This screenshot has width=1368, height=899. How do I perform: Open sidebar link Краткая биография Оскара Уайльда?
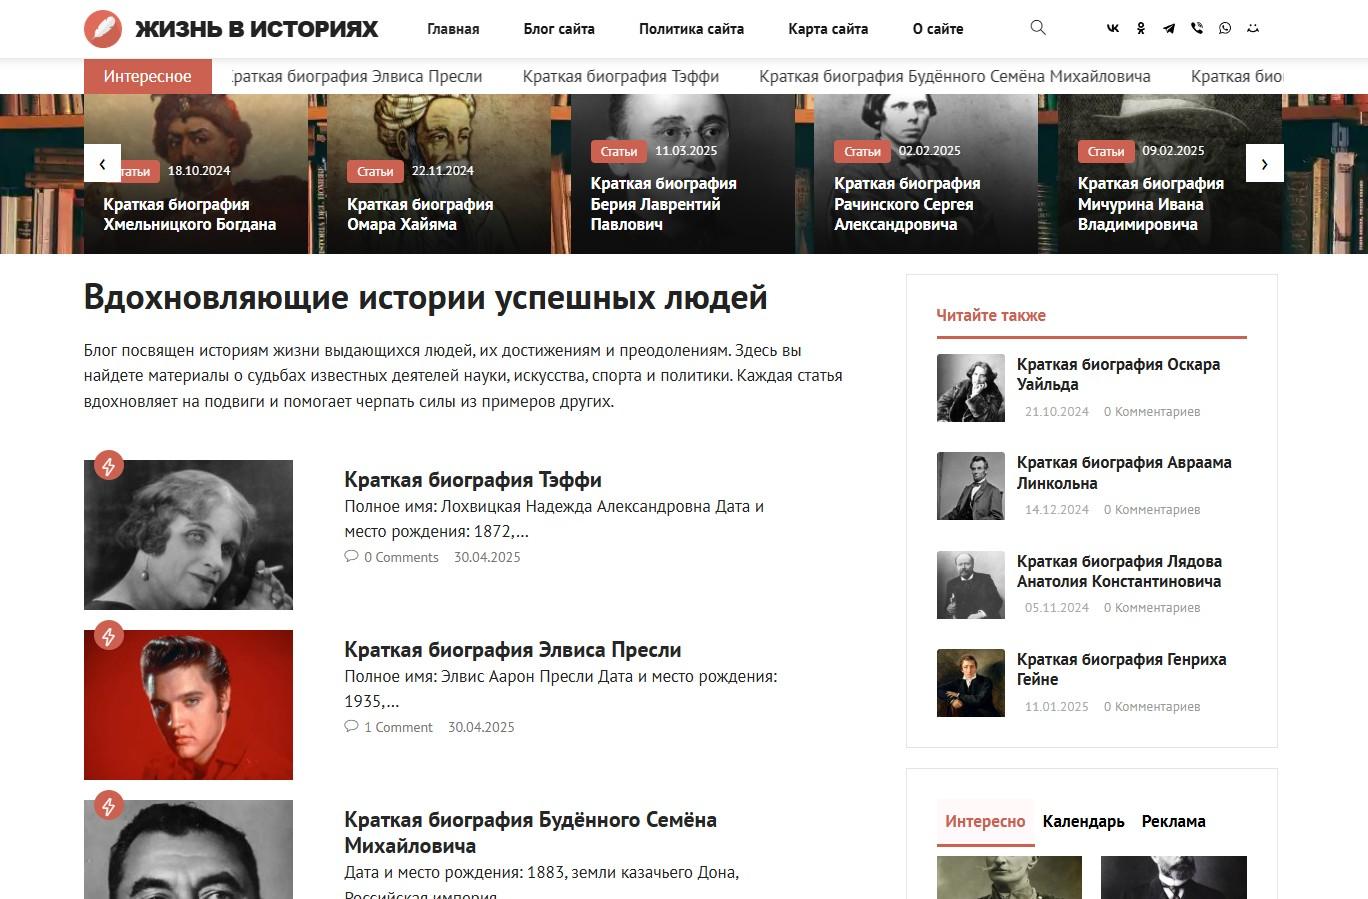point(1118,374)
